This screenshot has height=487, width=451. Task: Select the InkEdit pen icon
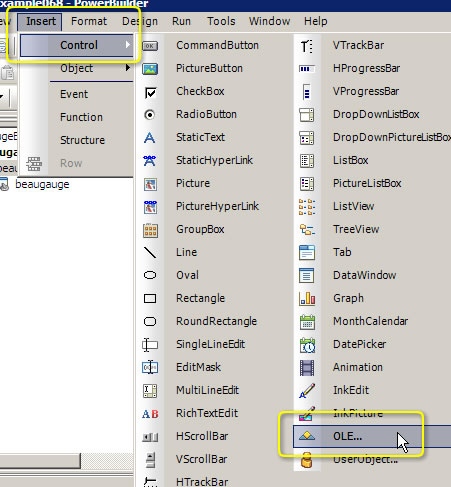307,391
